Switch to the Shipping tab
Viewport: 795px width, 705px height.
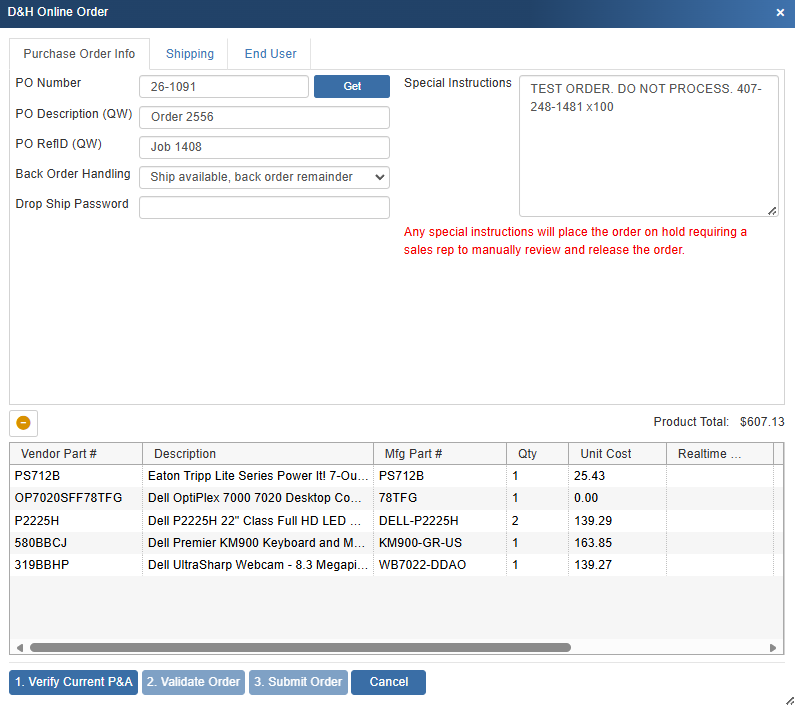(x=189, y=54)
